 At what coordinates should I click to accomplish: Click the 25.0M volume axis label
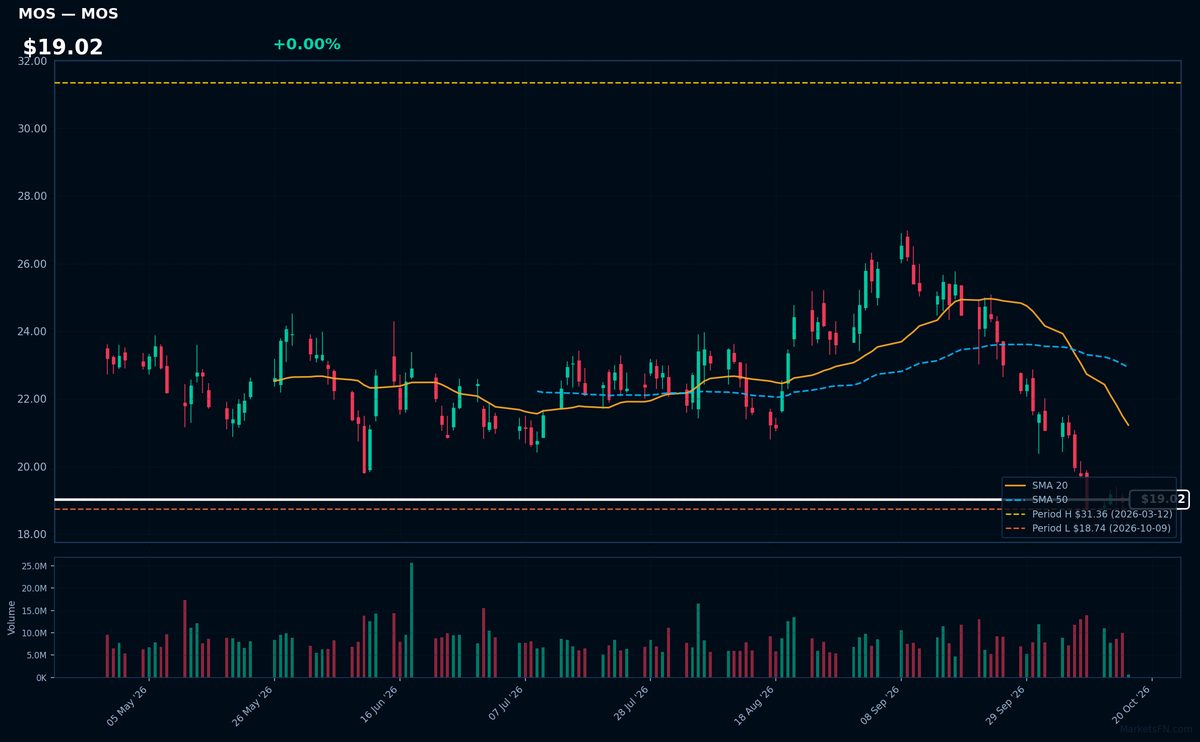point(34,566)
